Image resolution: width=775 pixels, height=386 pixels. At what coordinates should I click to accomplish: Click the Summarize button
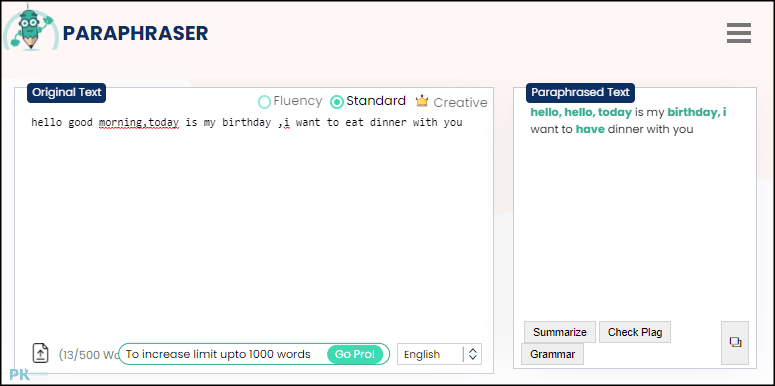(560, 332)
